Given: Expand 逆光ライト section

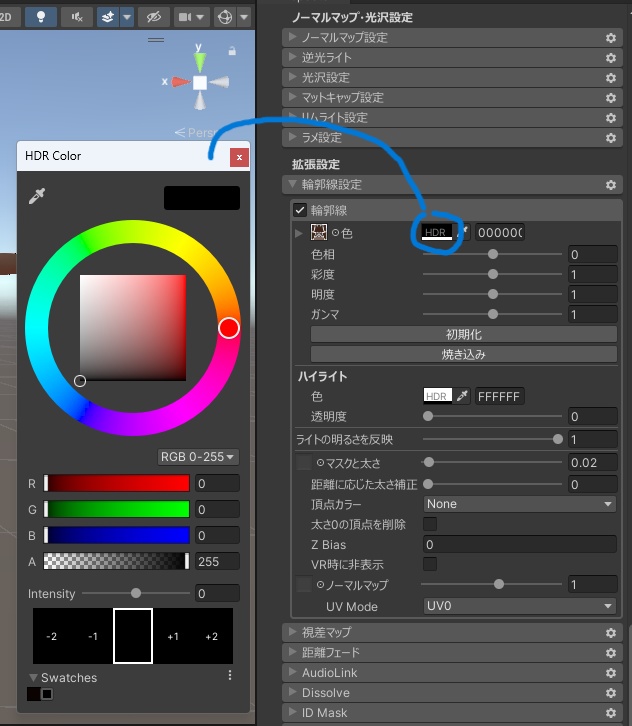Looking at the screenshot, I should click(292, 56).
